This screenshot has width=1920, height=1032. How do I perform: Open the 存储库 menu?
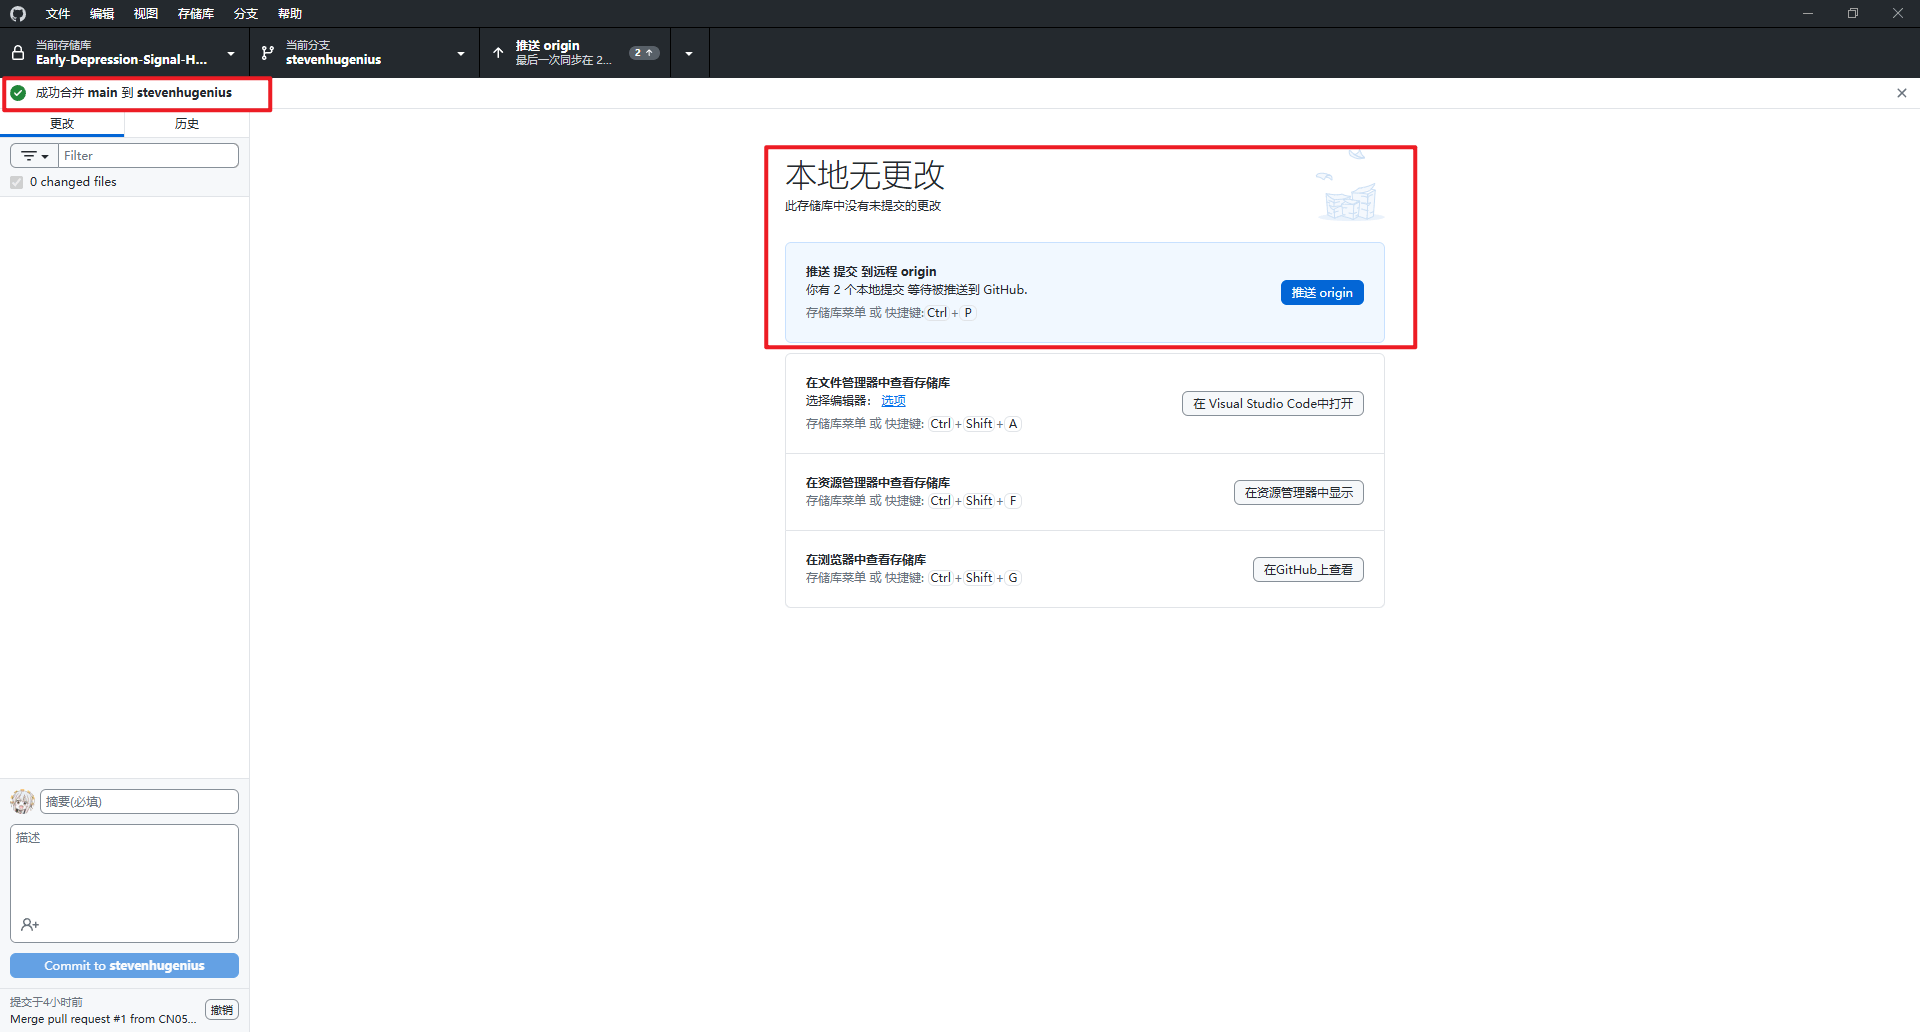pos(195,14)
